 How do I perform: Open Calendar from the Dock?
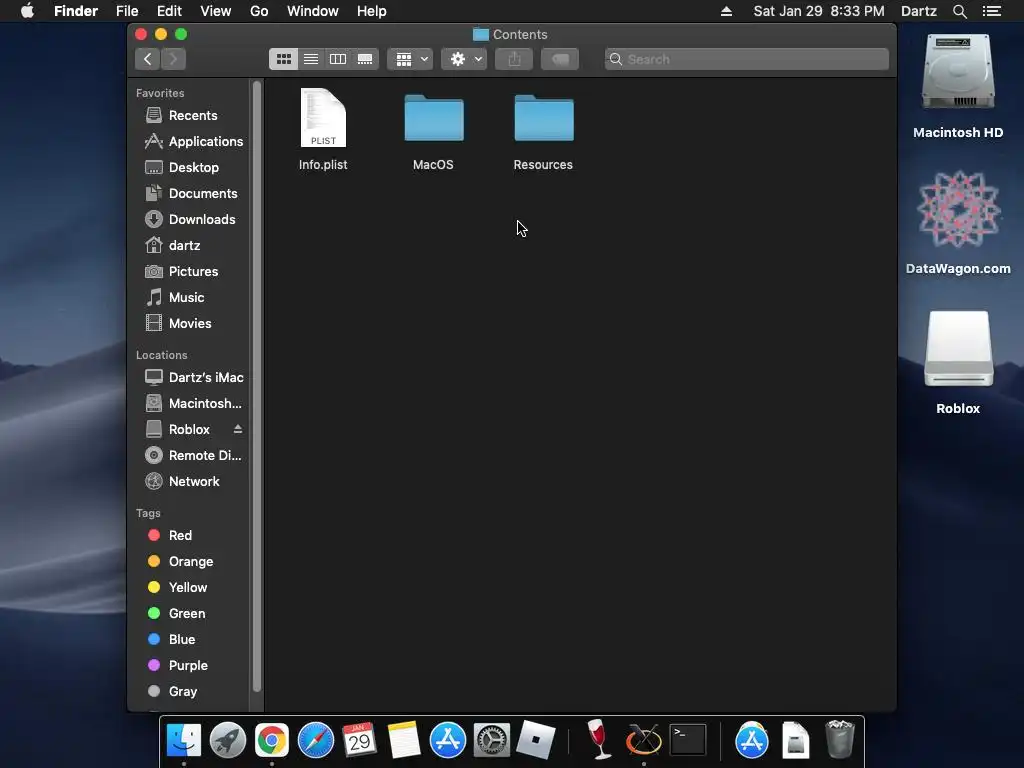[360, 740]
